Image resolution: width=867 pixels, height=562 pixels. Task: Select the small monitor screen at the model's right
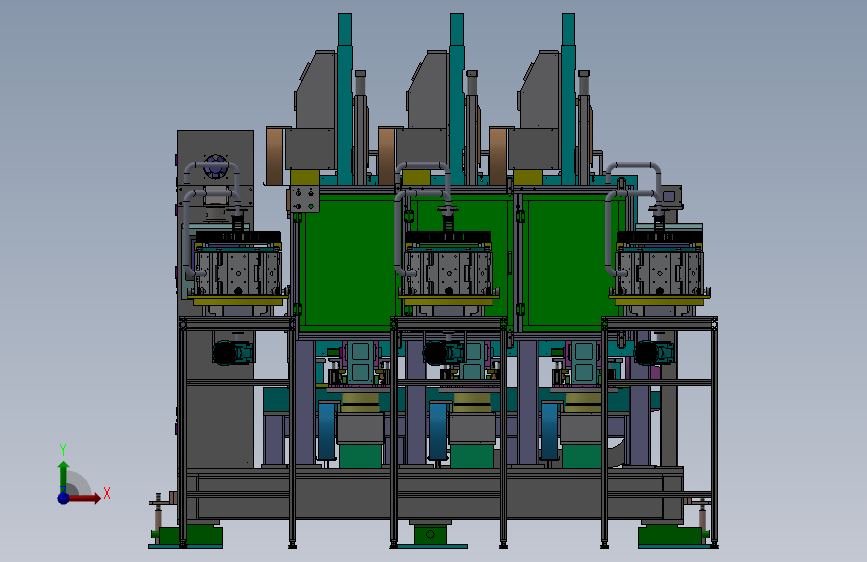(671, 196)
